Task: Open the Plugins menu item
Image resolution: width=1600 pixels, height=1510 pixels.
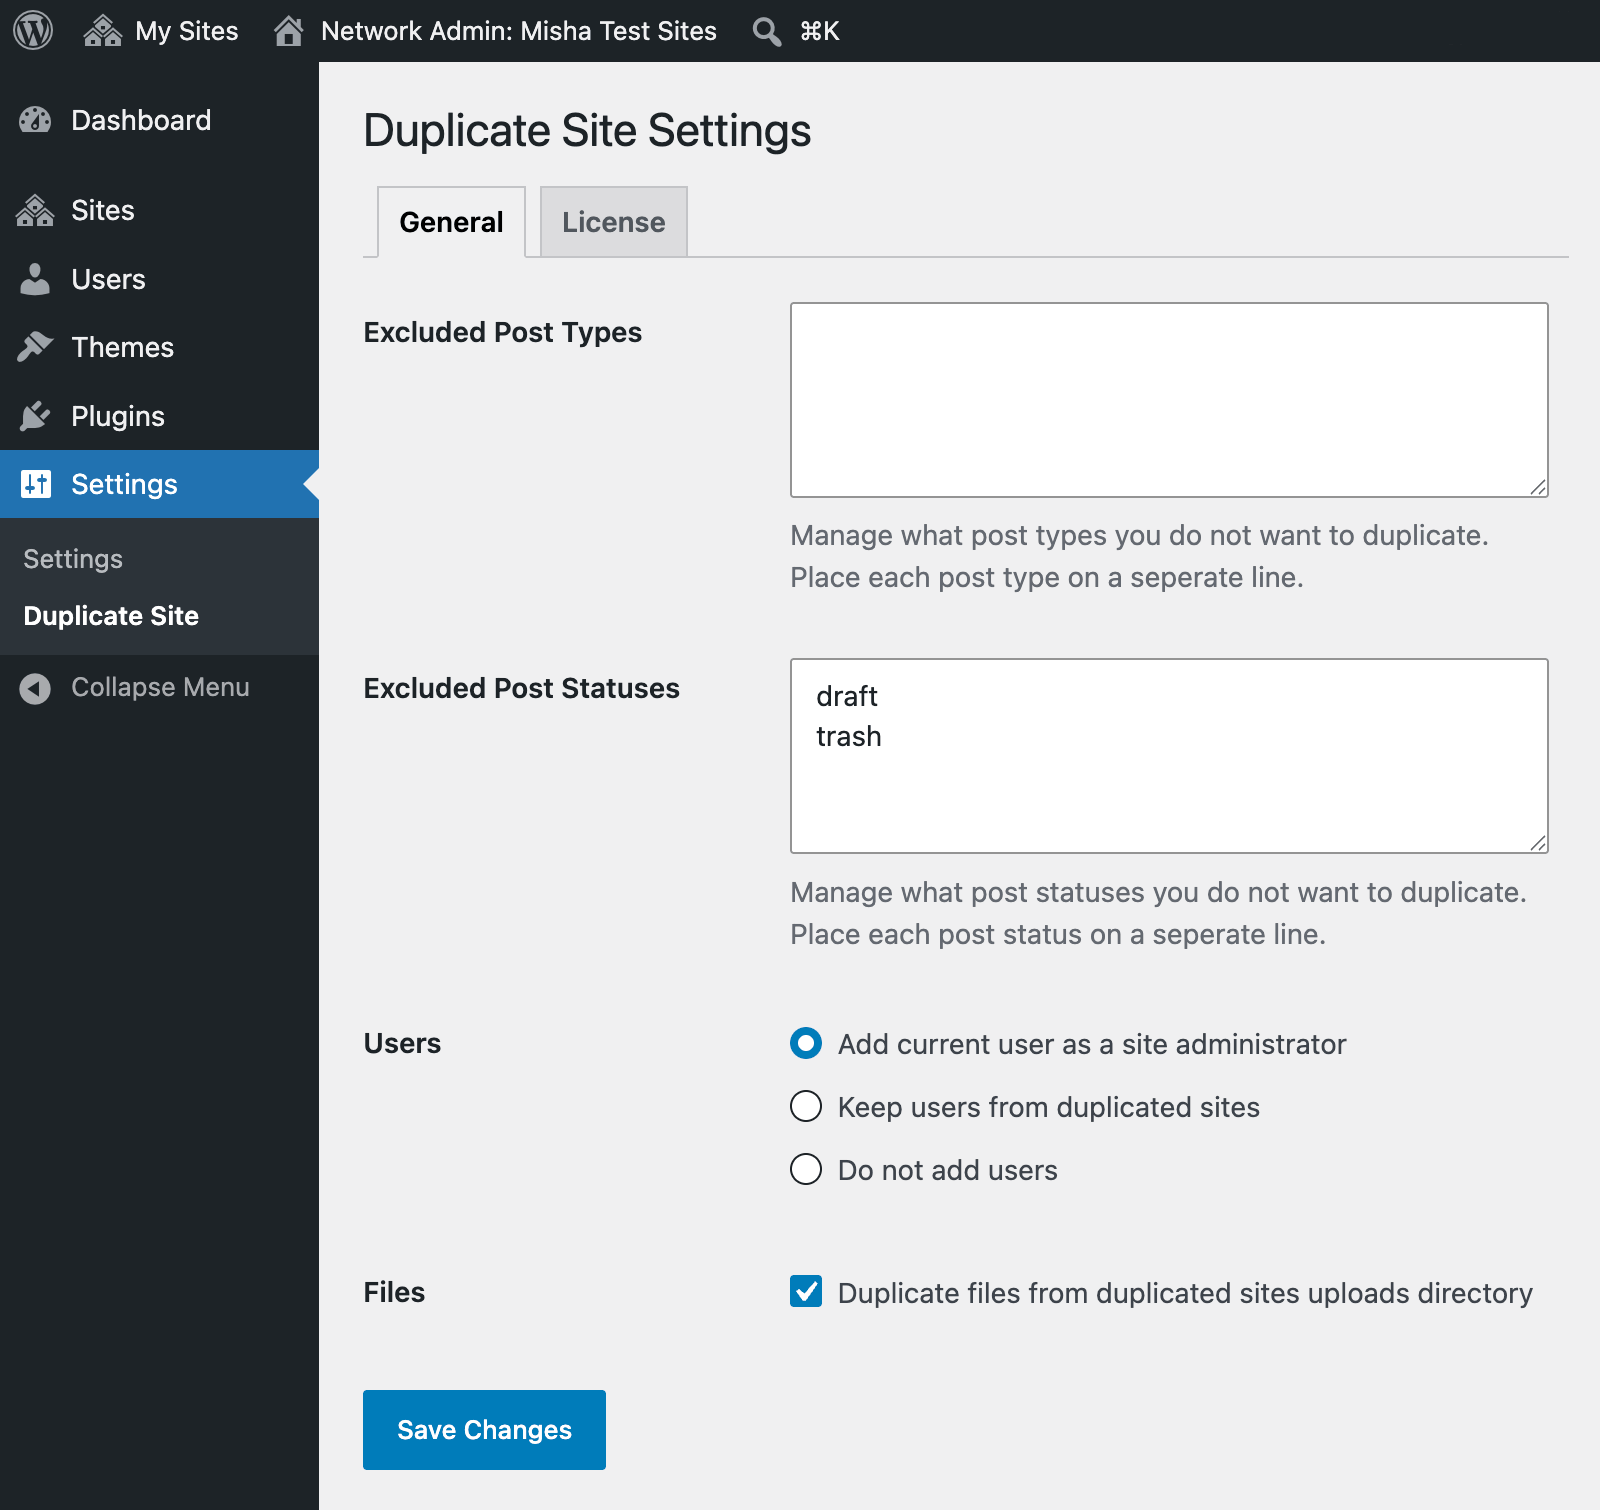Action: 118,416
